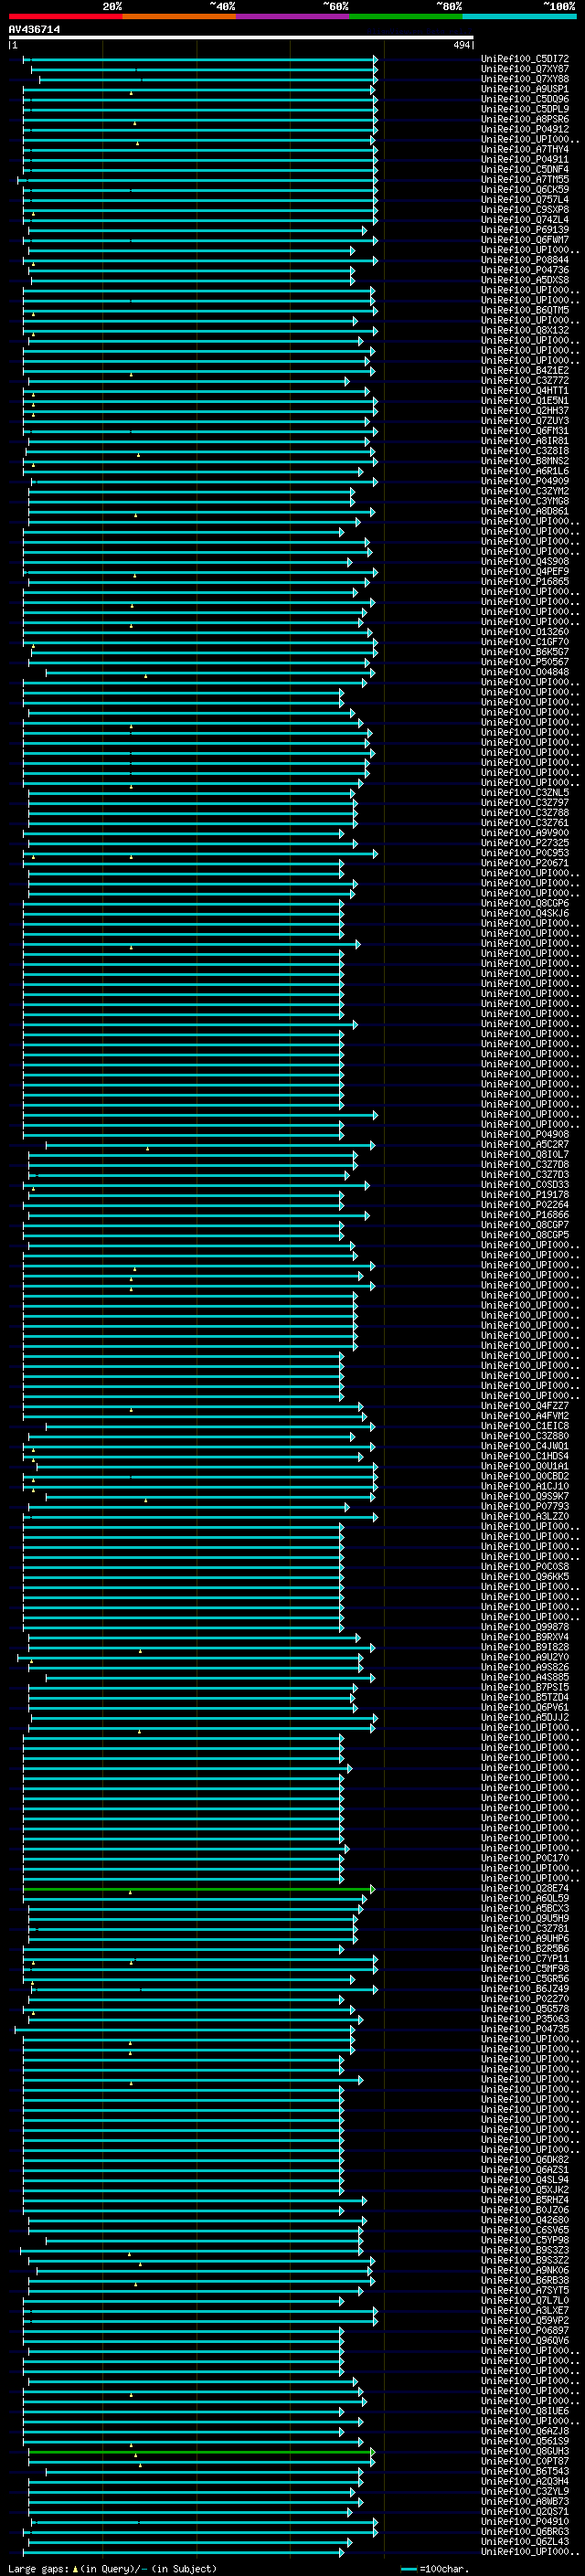Viewport: 585px width, 2576px height.
Task: Click hit UniRef100_C3Z818
Action: click(525, 450)
